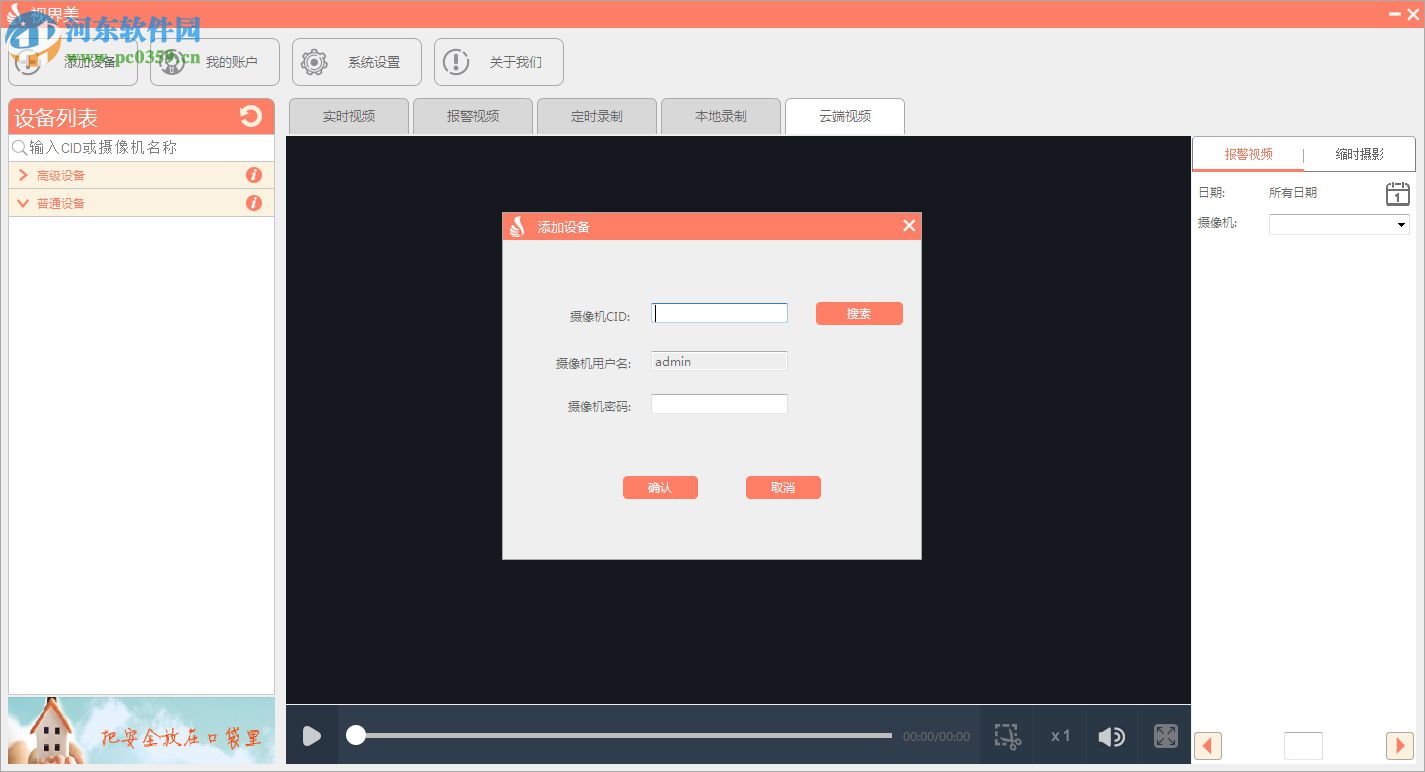Click the 搜索 search button in dialog

click(x=858, y=313)
